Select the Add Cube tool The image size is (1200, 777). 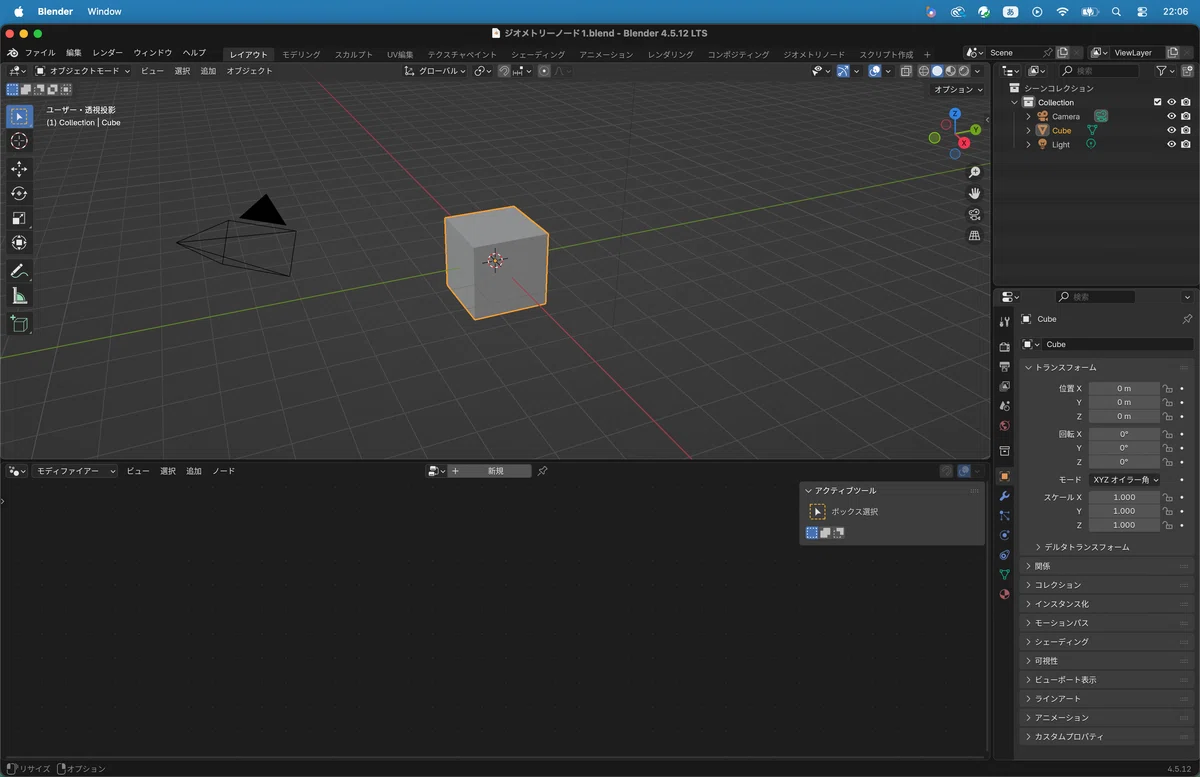pos(19,323)
